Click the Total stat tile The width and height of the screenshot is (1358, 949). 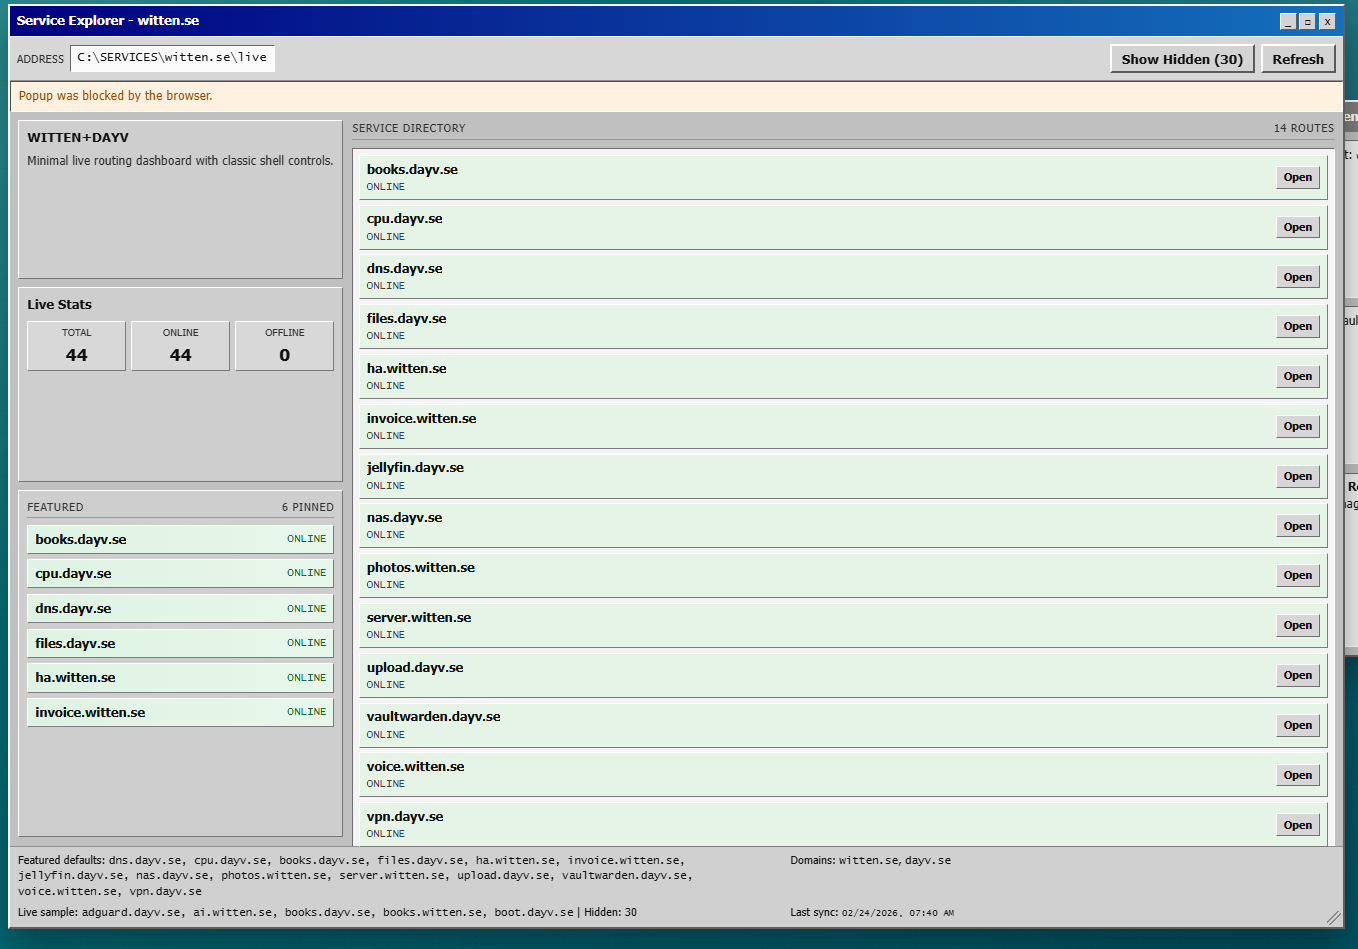(76, 346)
